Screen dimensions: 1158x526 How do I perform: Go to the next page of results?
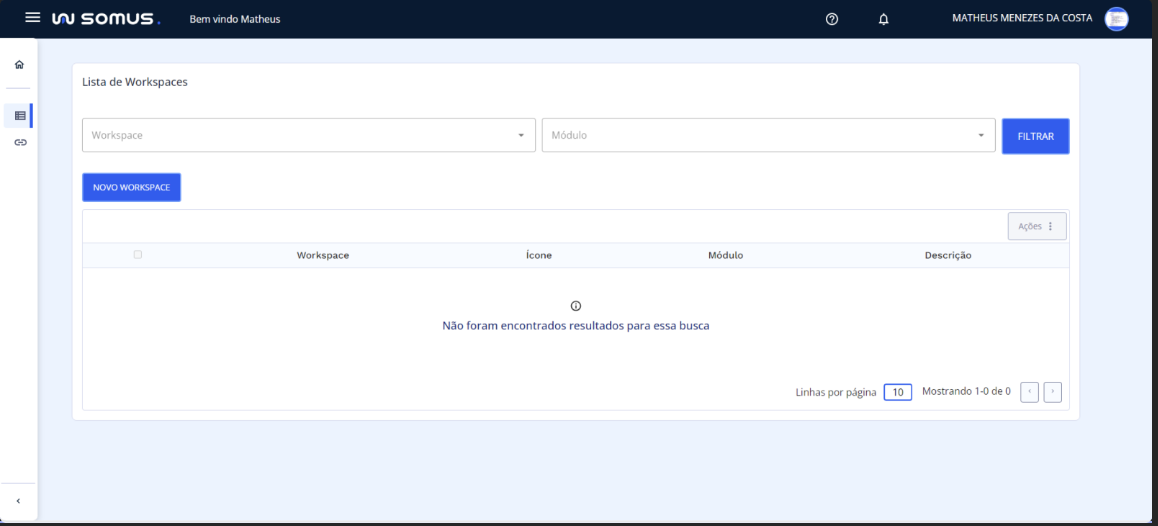1052,392
